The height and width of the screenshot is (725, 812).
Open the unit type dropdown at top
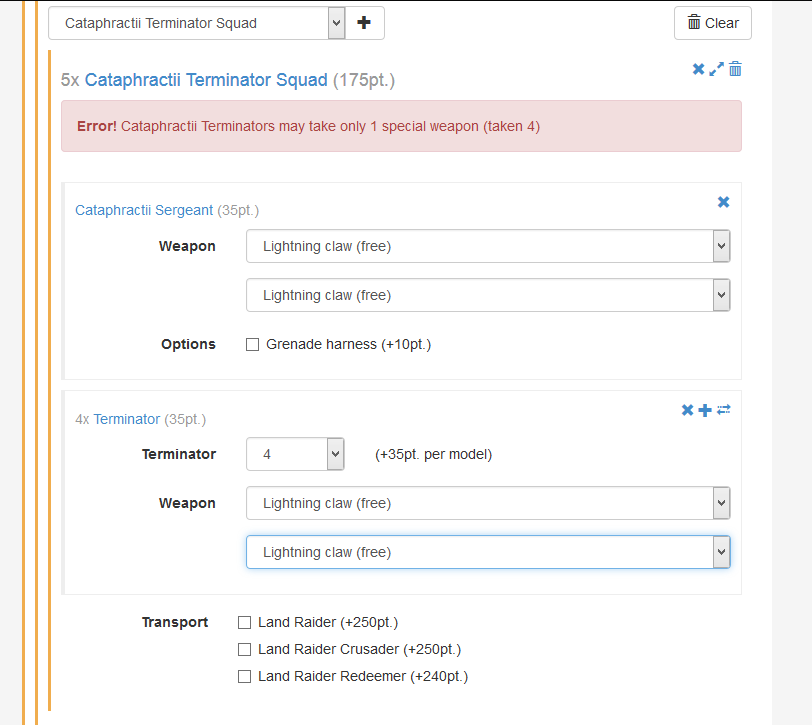pyautogui.click(x=197, y=23)
